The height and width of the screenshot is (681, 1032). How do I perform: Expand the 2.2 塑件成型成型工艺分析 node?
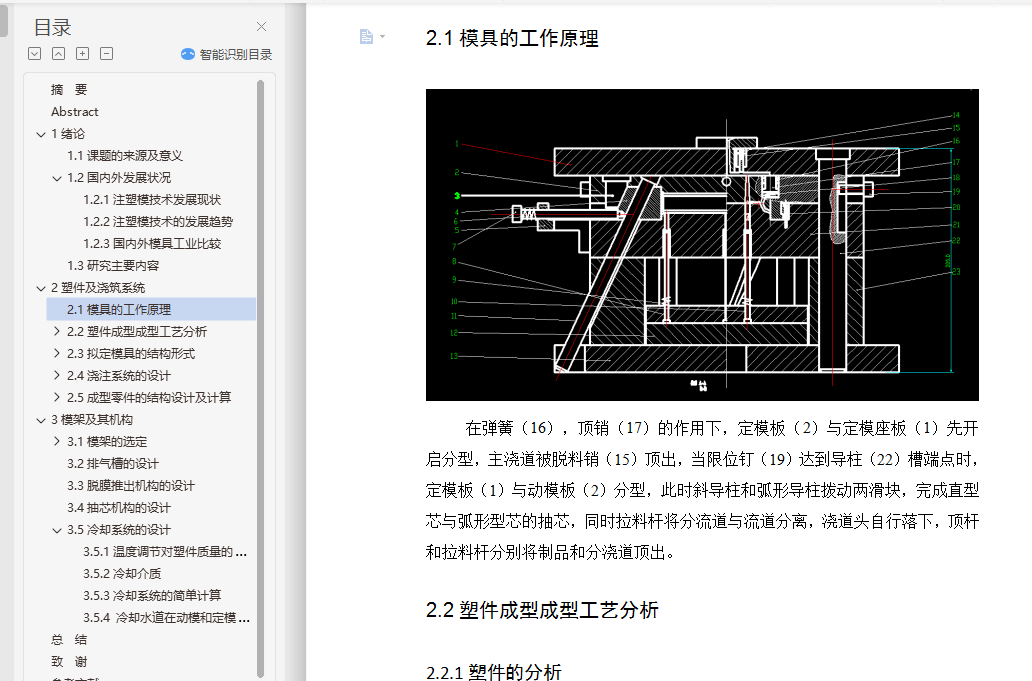click(57, 332)
